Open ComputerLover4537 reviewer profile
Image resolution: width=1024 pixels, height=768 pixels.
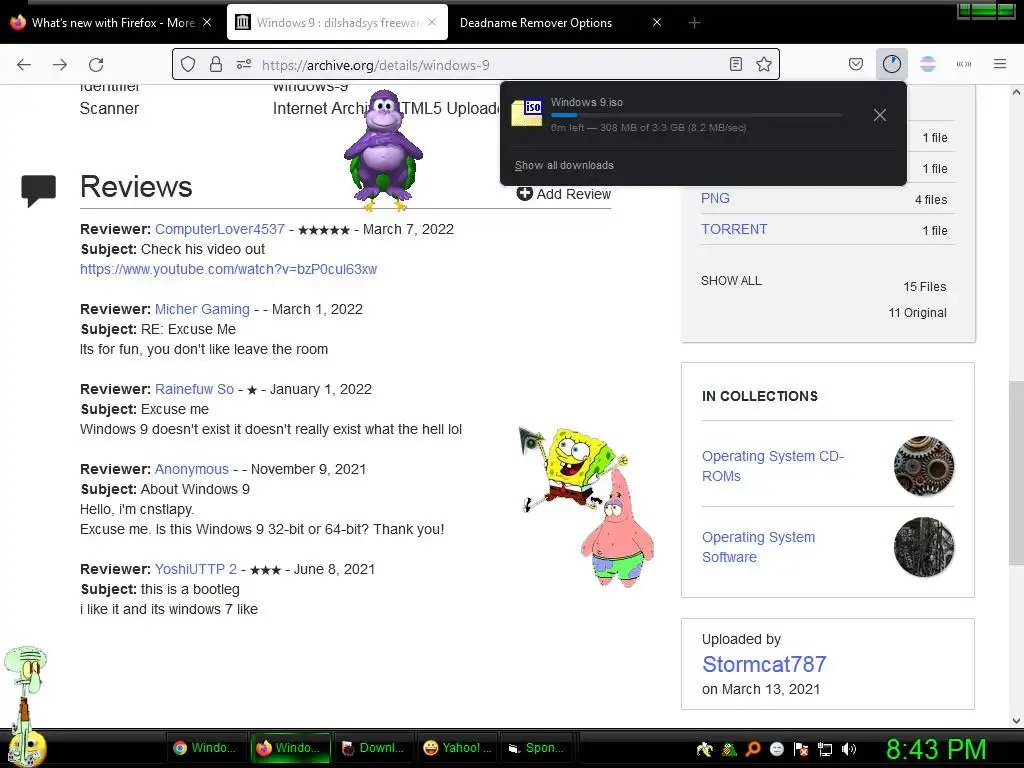[x=219, y=229]
